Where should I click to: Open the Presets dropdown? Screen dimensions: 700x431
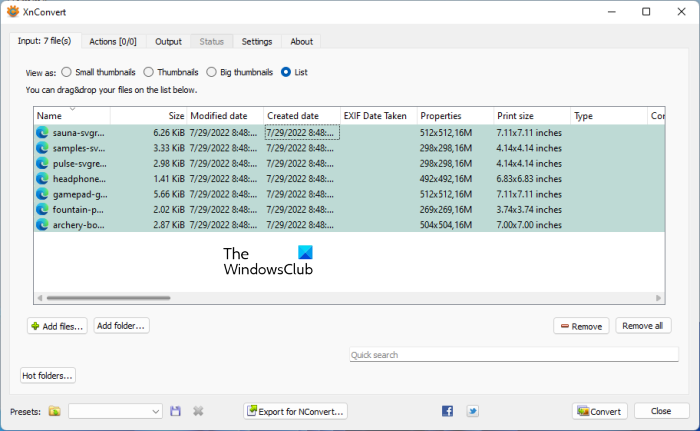pyautogui.click(x=115, y=411)
